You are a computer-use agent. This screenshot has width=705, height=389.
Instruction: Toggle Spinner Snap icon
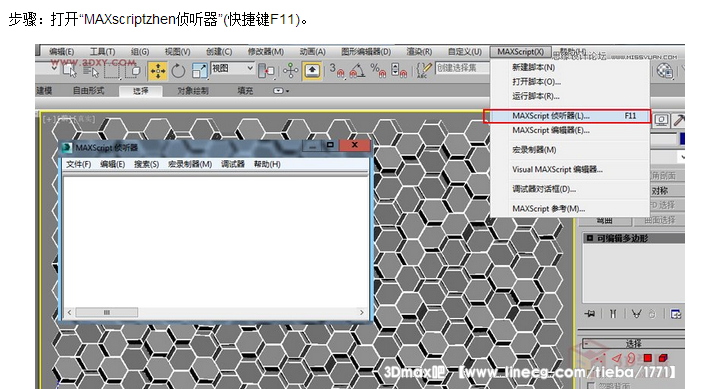[x=398, y=71]
